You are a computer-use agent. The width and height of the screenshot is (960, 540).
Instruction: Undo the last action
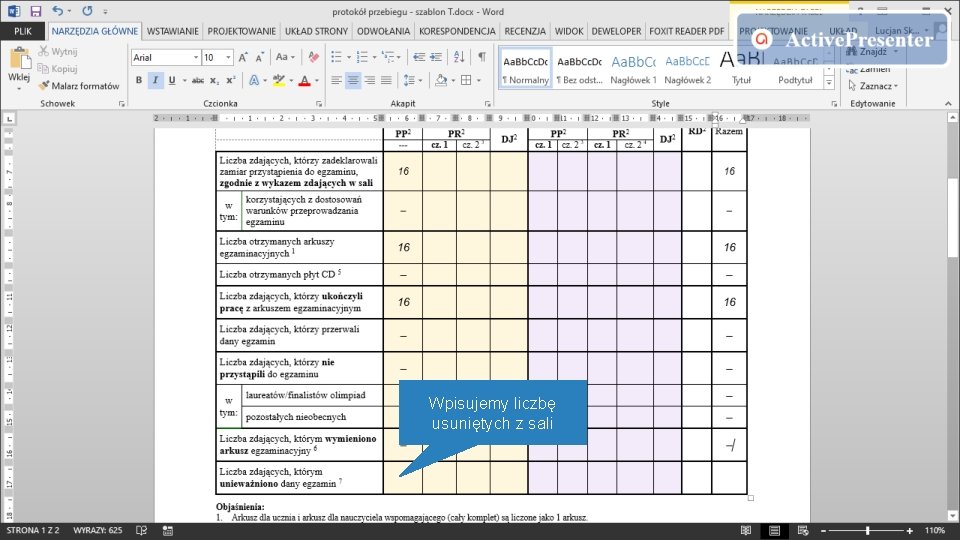click(x=58, y=11)
